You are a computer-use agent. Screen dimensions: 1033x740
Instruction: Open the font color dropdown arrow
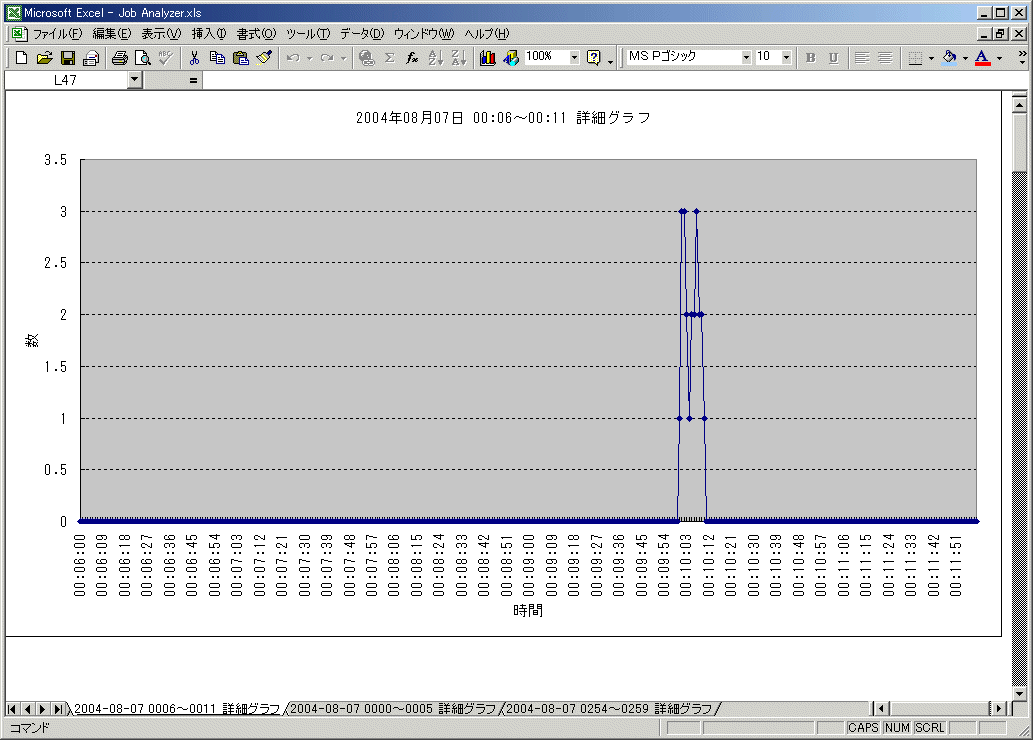pos(999,58)
